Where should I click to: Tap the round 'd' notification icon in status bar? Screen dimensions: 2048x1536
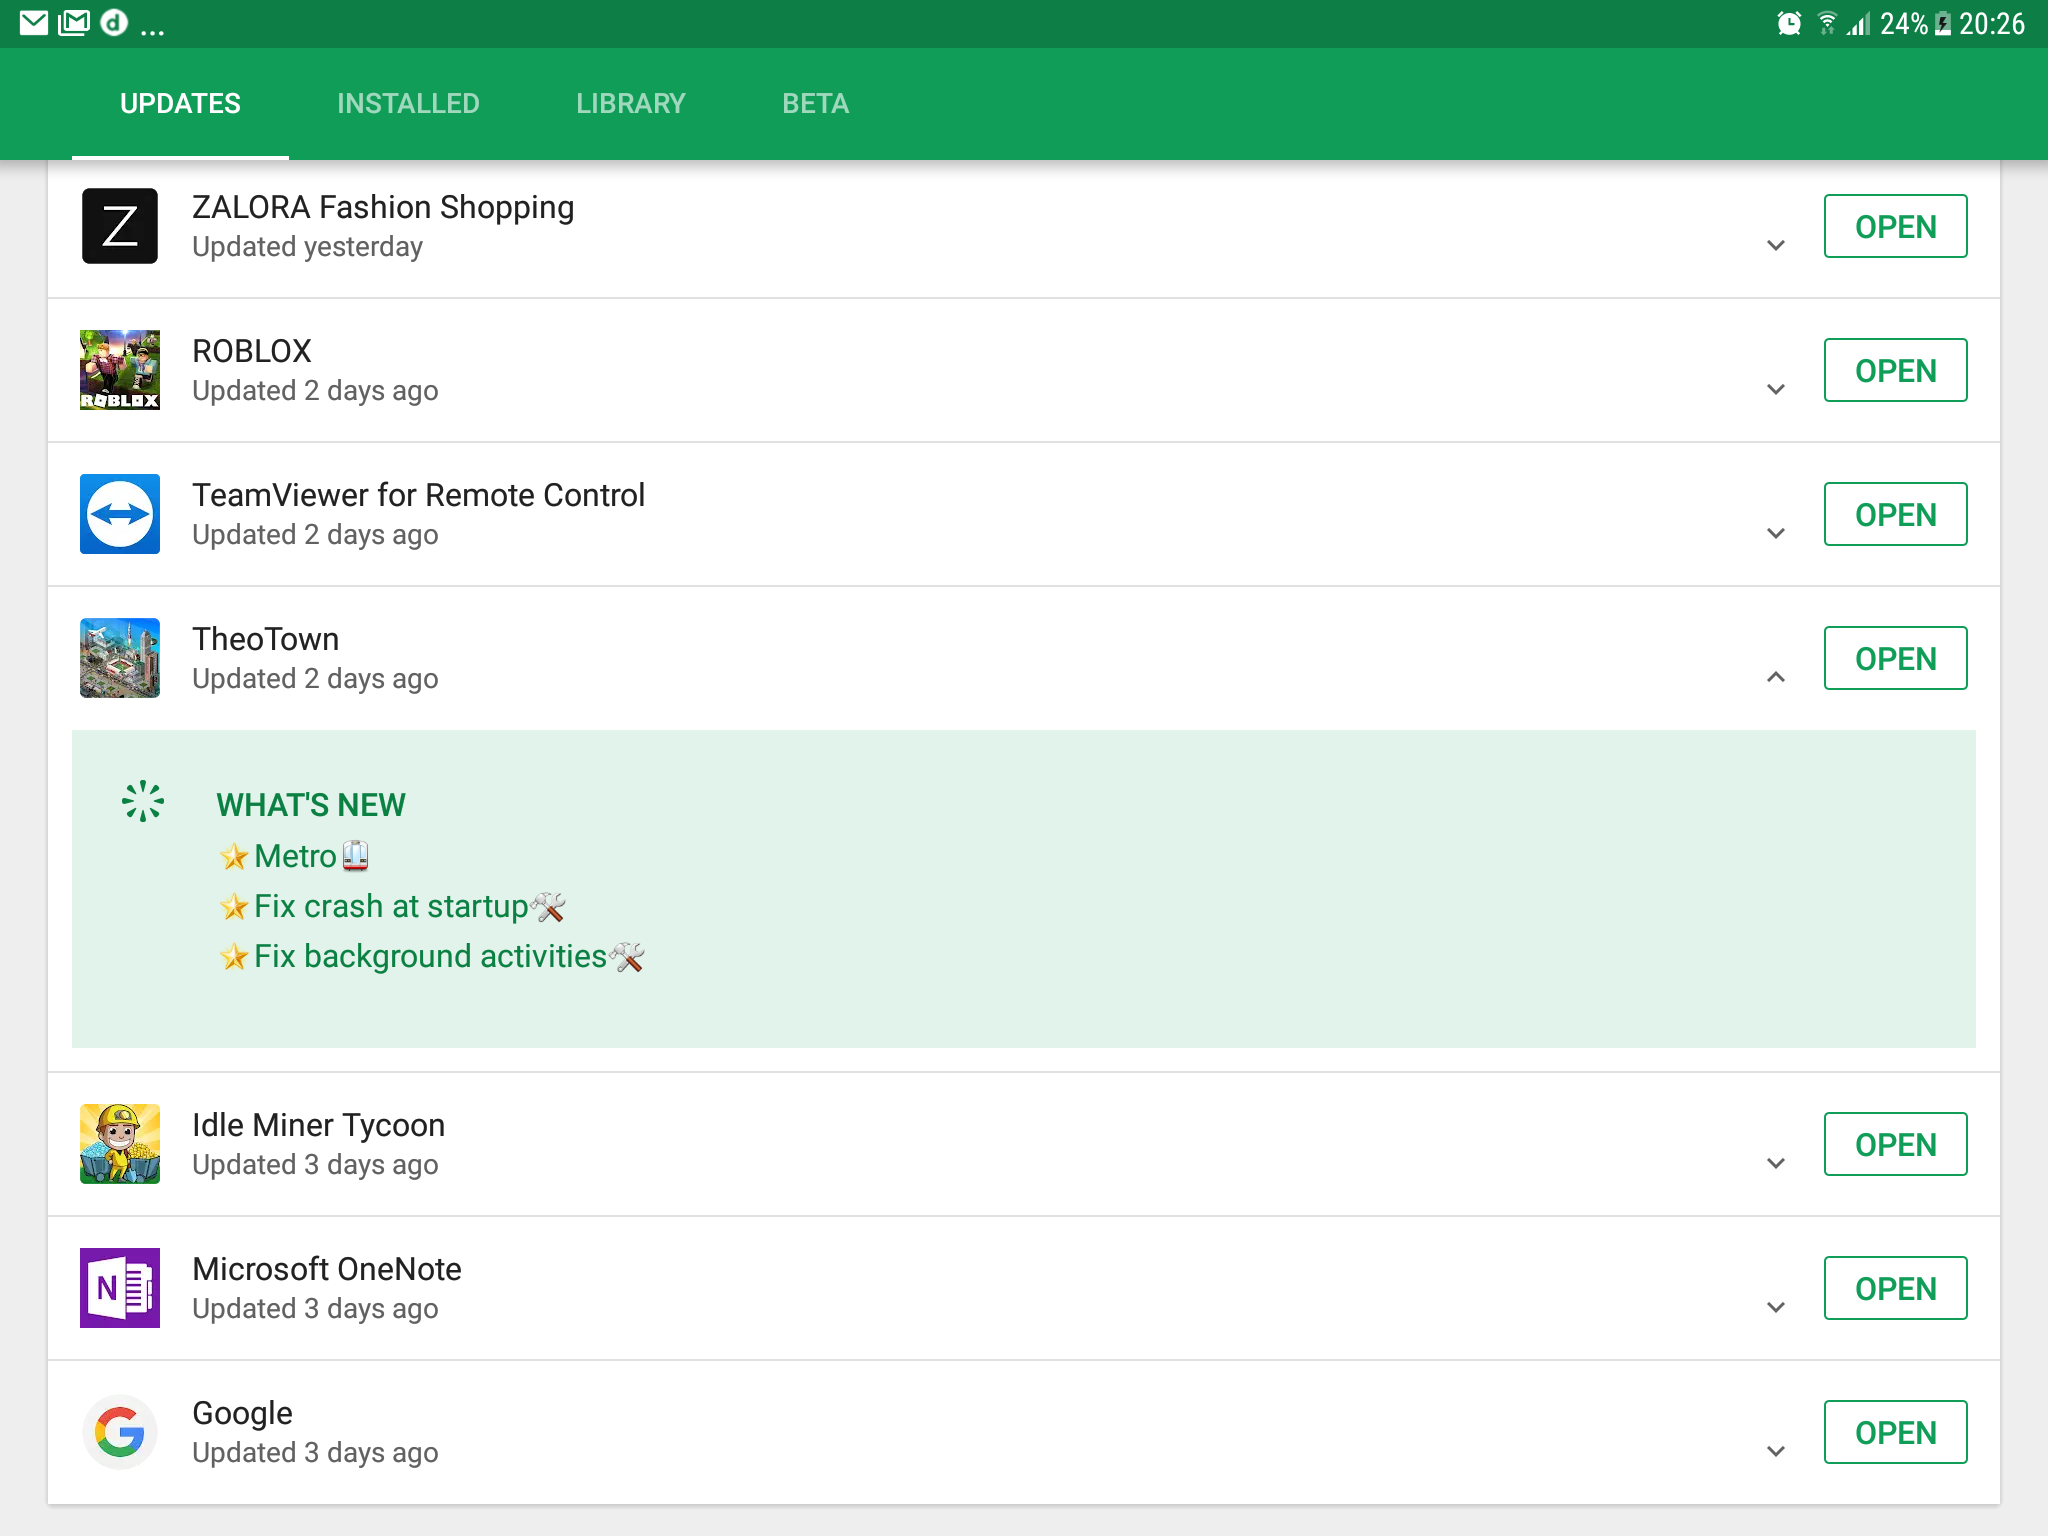[x=115, y=23]
